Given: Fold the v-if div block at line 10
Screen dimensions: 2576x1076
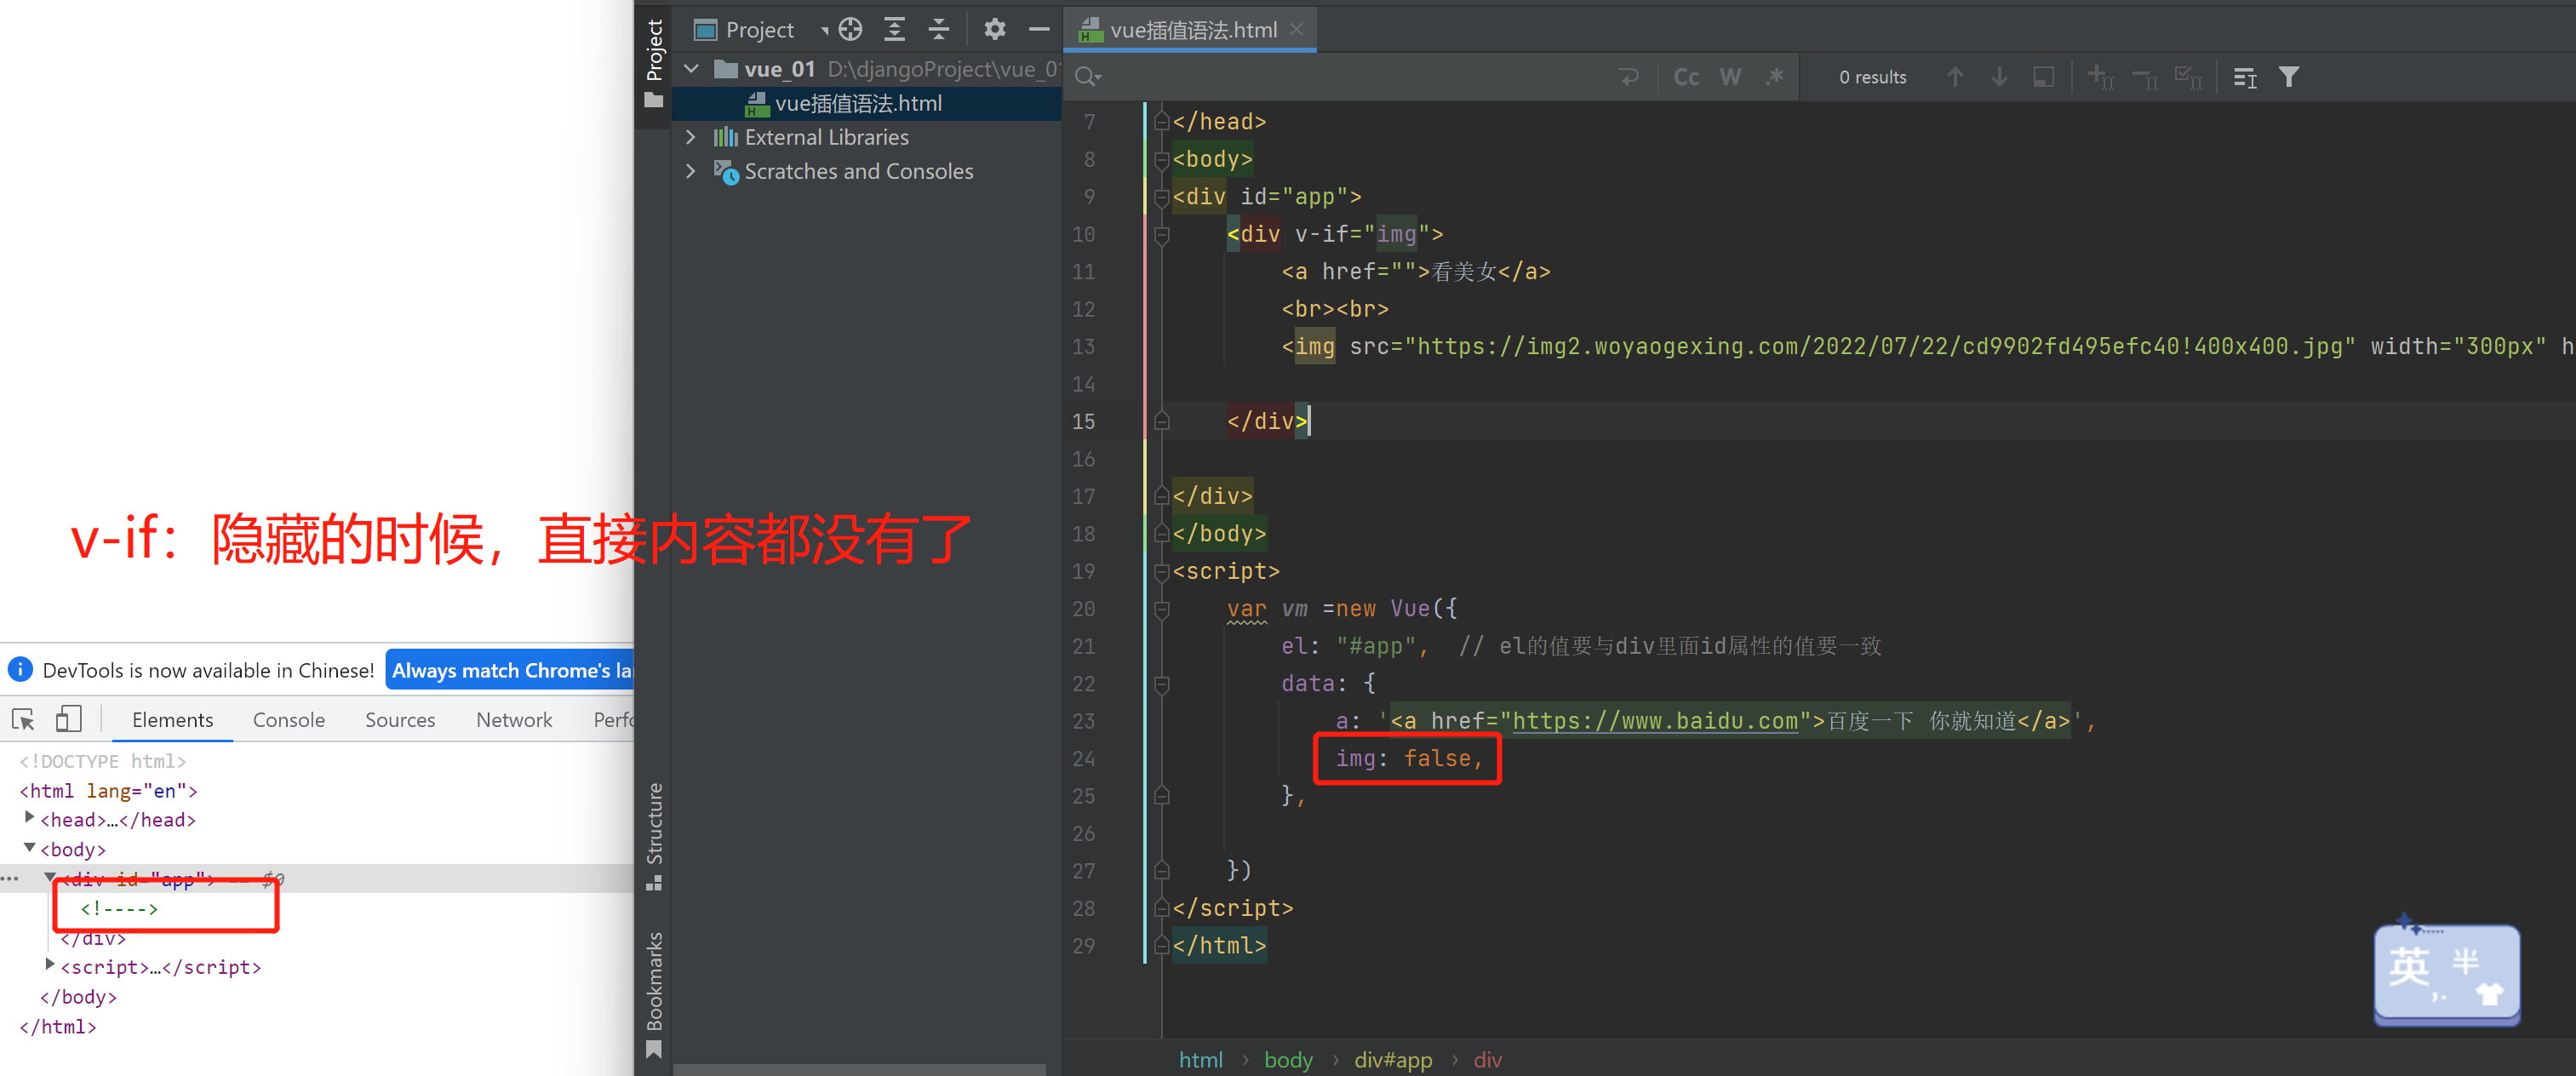Looking at the screenshot, I should click(x=1162, y=235).
